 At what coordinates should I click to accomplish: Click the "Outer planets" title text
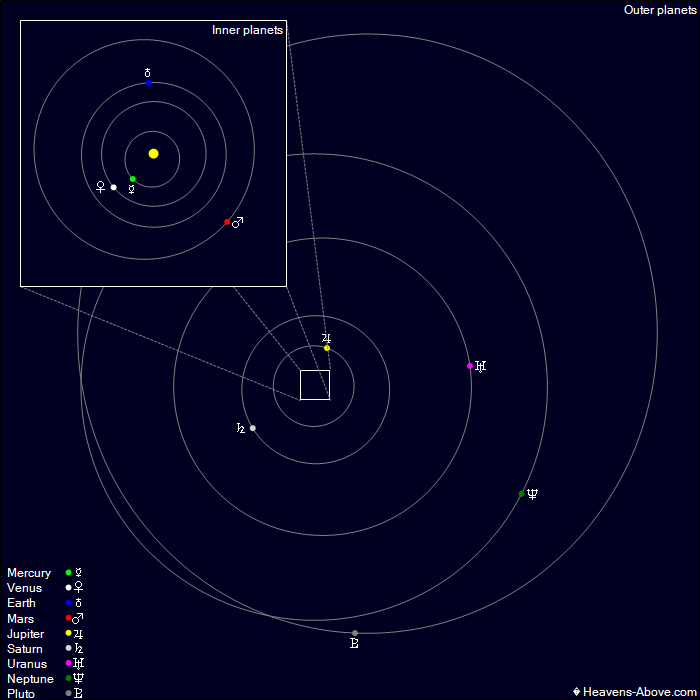[659, 10]
